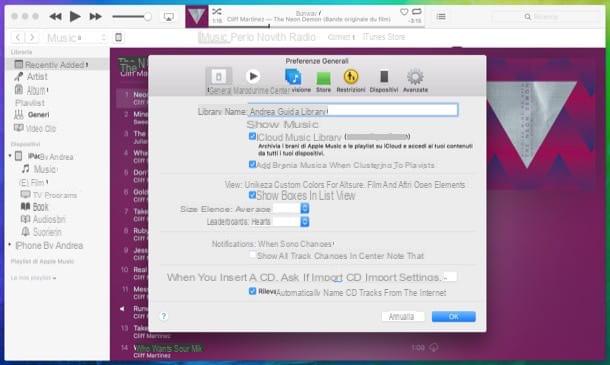Open Playback preferences tab icon
Screen dimensions: 610x365
253,77
